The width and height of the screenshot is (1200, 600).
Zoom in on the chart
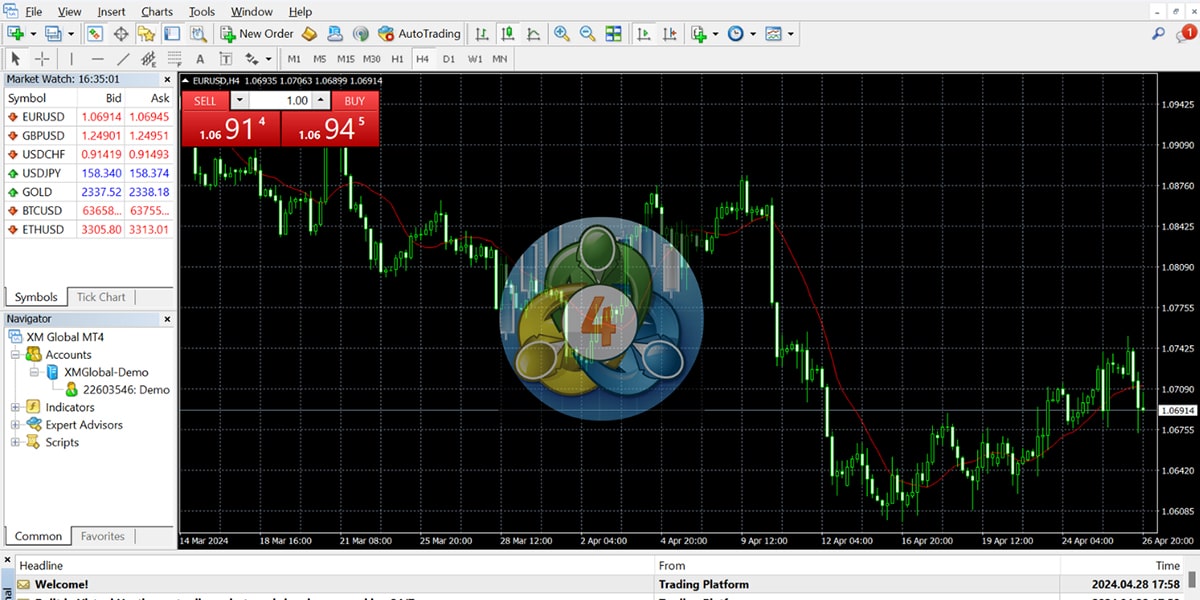[x=562, y=33]
